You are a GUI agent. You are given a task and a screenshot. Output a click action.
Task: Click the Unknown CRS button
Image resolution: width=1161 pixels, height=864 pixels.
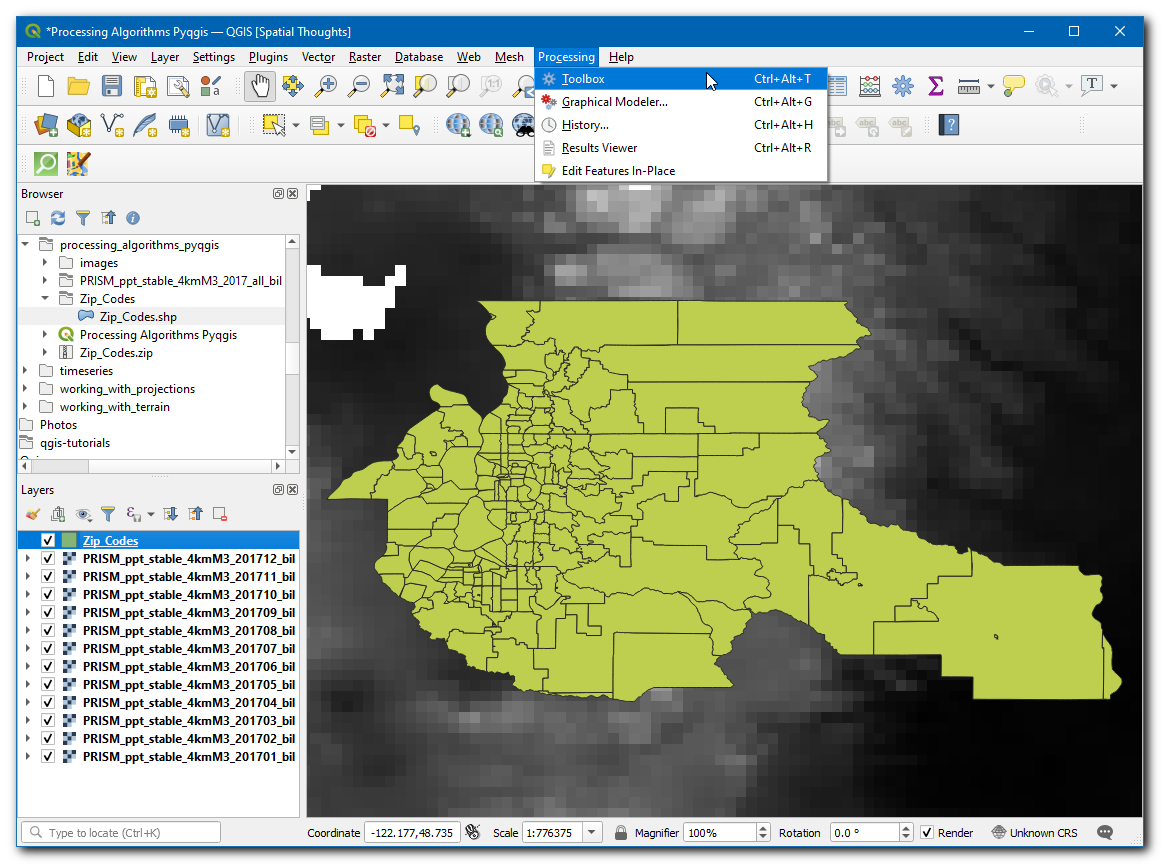coord(1034,833)
